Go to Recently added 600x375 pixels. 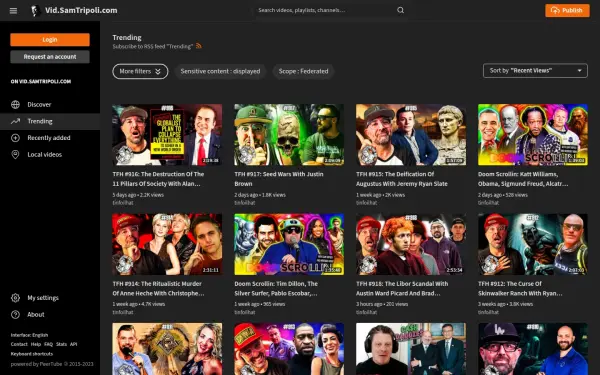[50, 138]
